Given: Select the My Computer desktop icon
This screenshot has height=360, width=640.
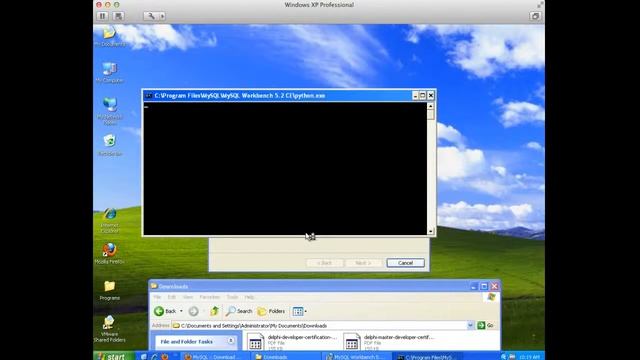Looking at the screenshot, I should click(109, 73).
